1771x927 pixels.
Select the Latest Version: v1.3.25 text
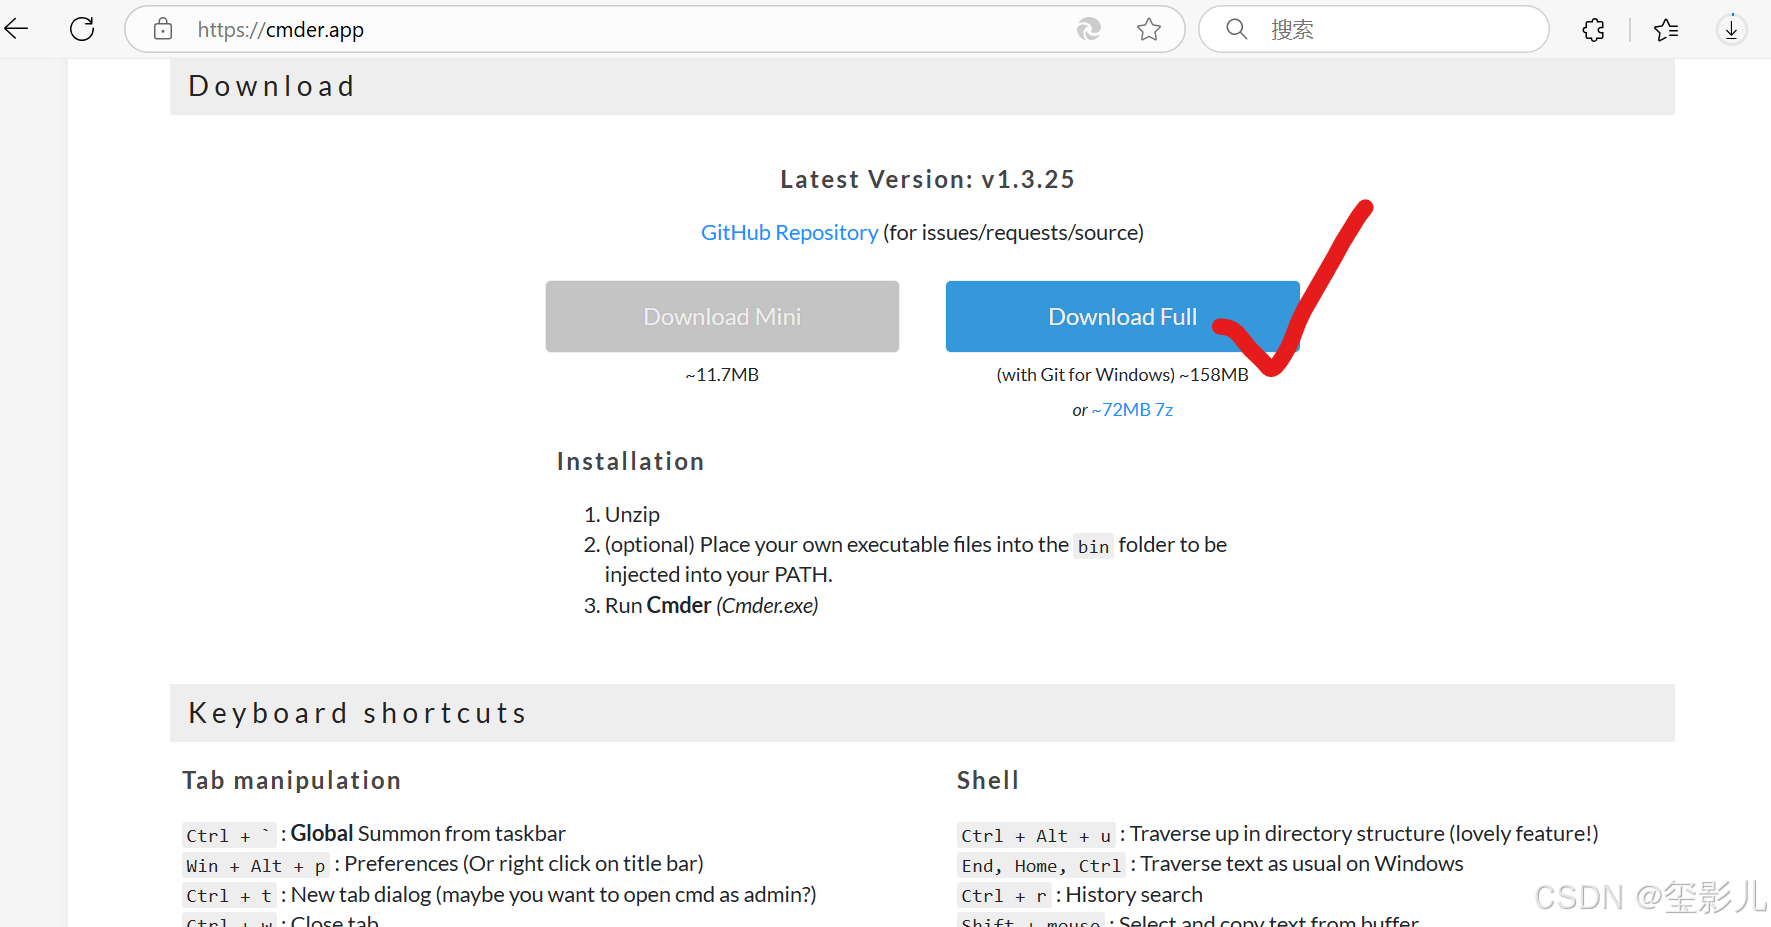(x=927, y=180)
